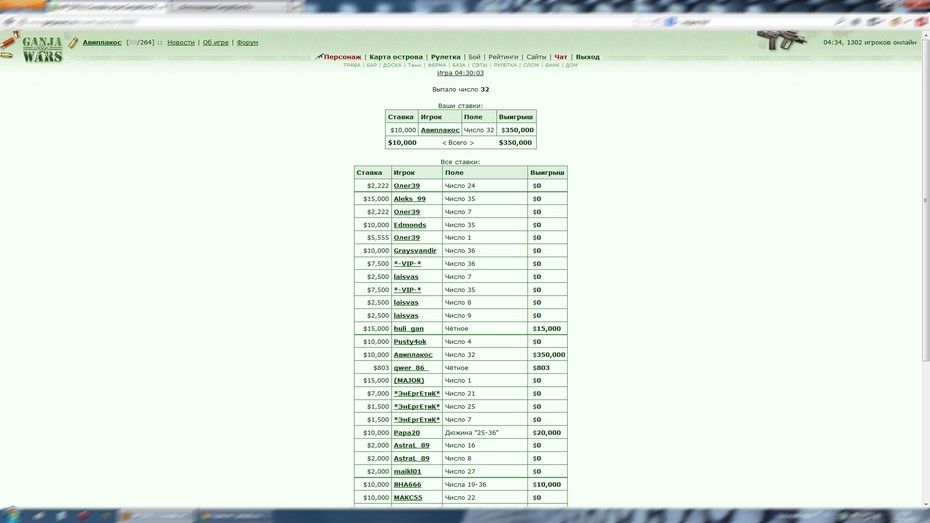Open the Graysvandir player link
Screen dimensions: 930x523
[415, 251]
